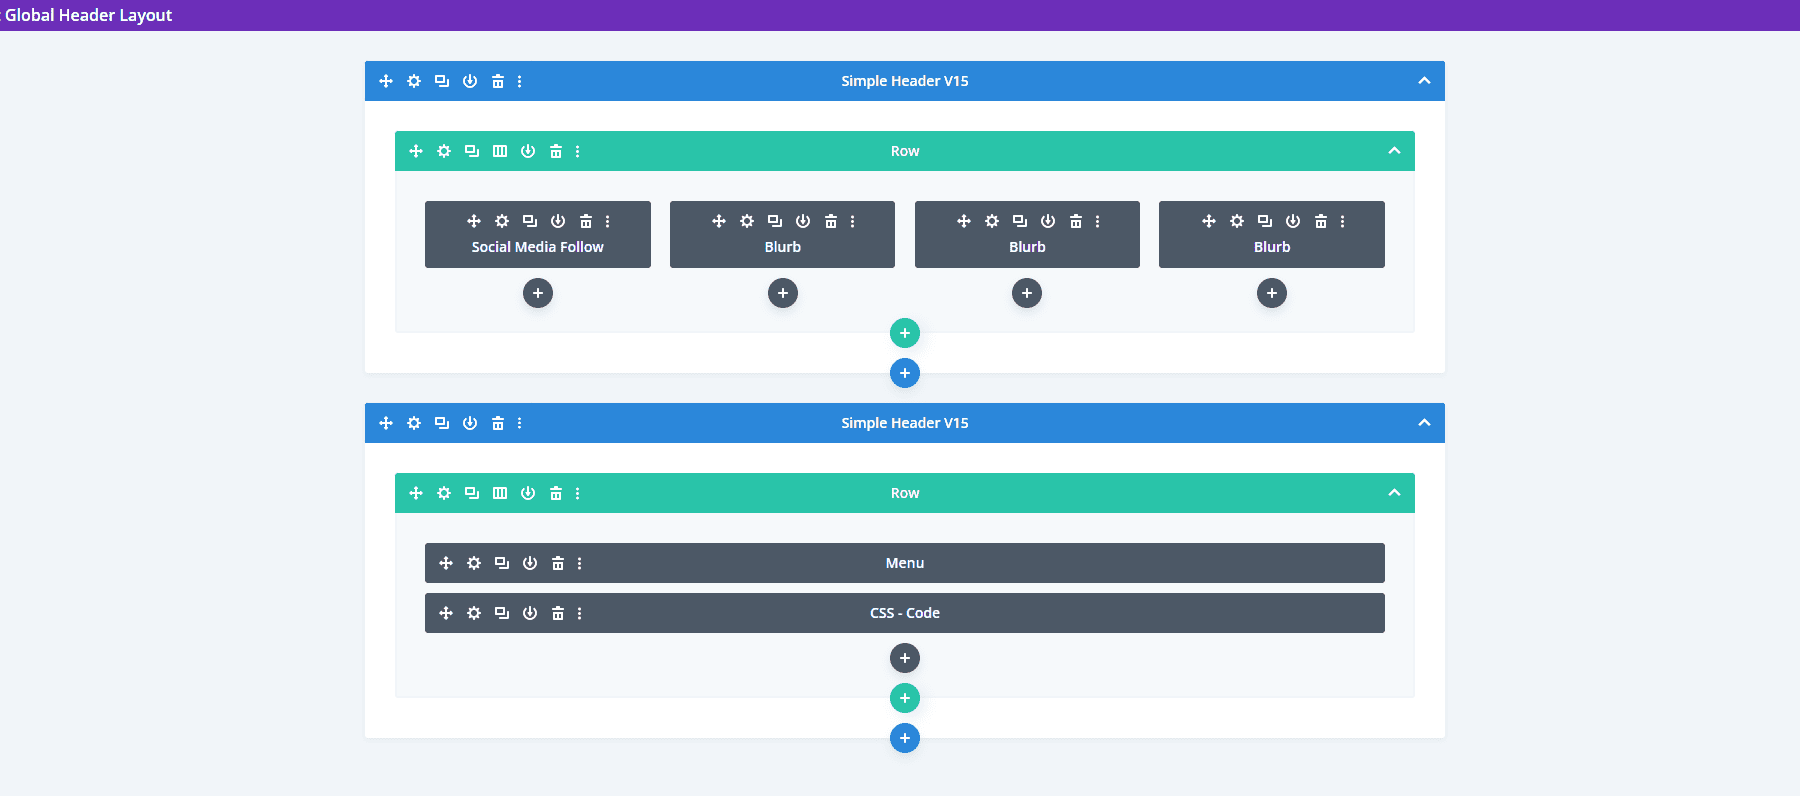This screenshot has width=1800, height=796.
Task: Delete the section containing the Menu module
Action: click(498, 423)
